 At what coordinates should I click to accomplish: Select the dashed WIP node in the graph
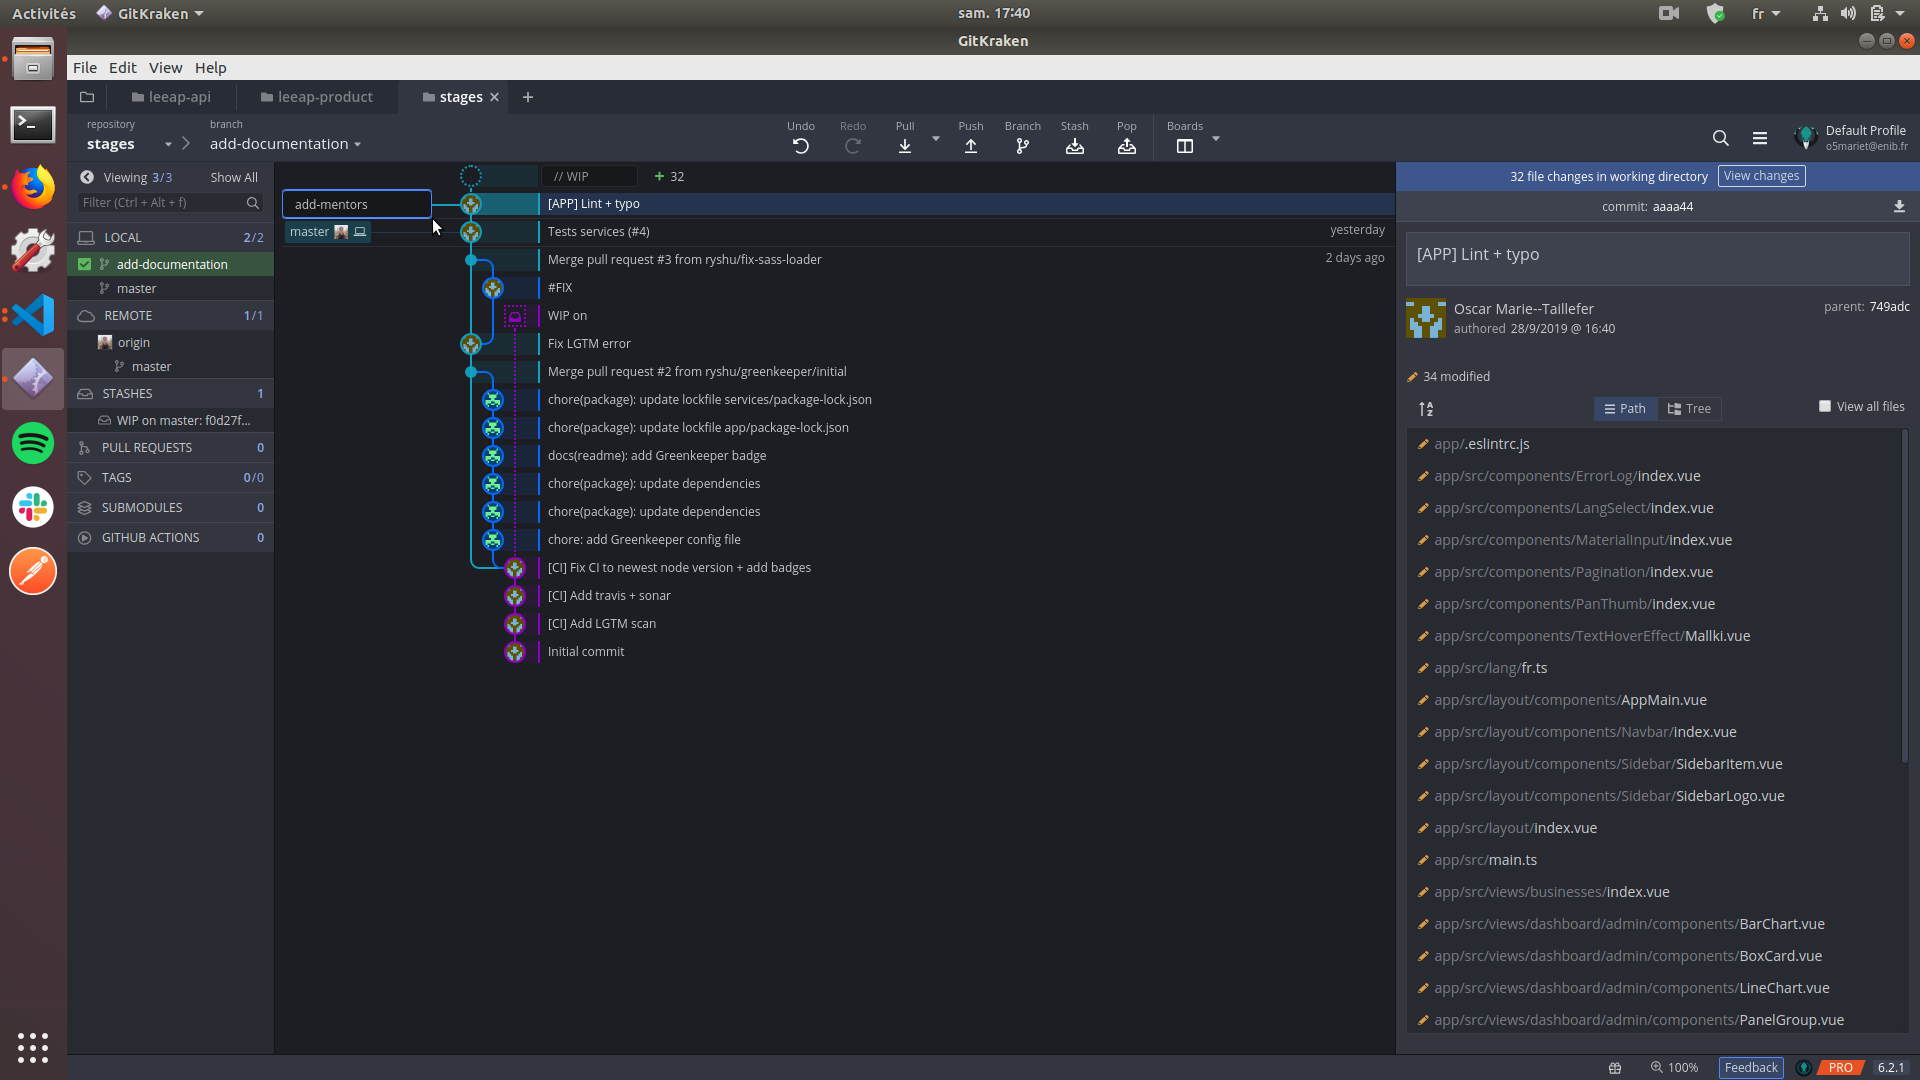click(x=471, y=176)
